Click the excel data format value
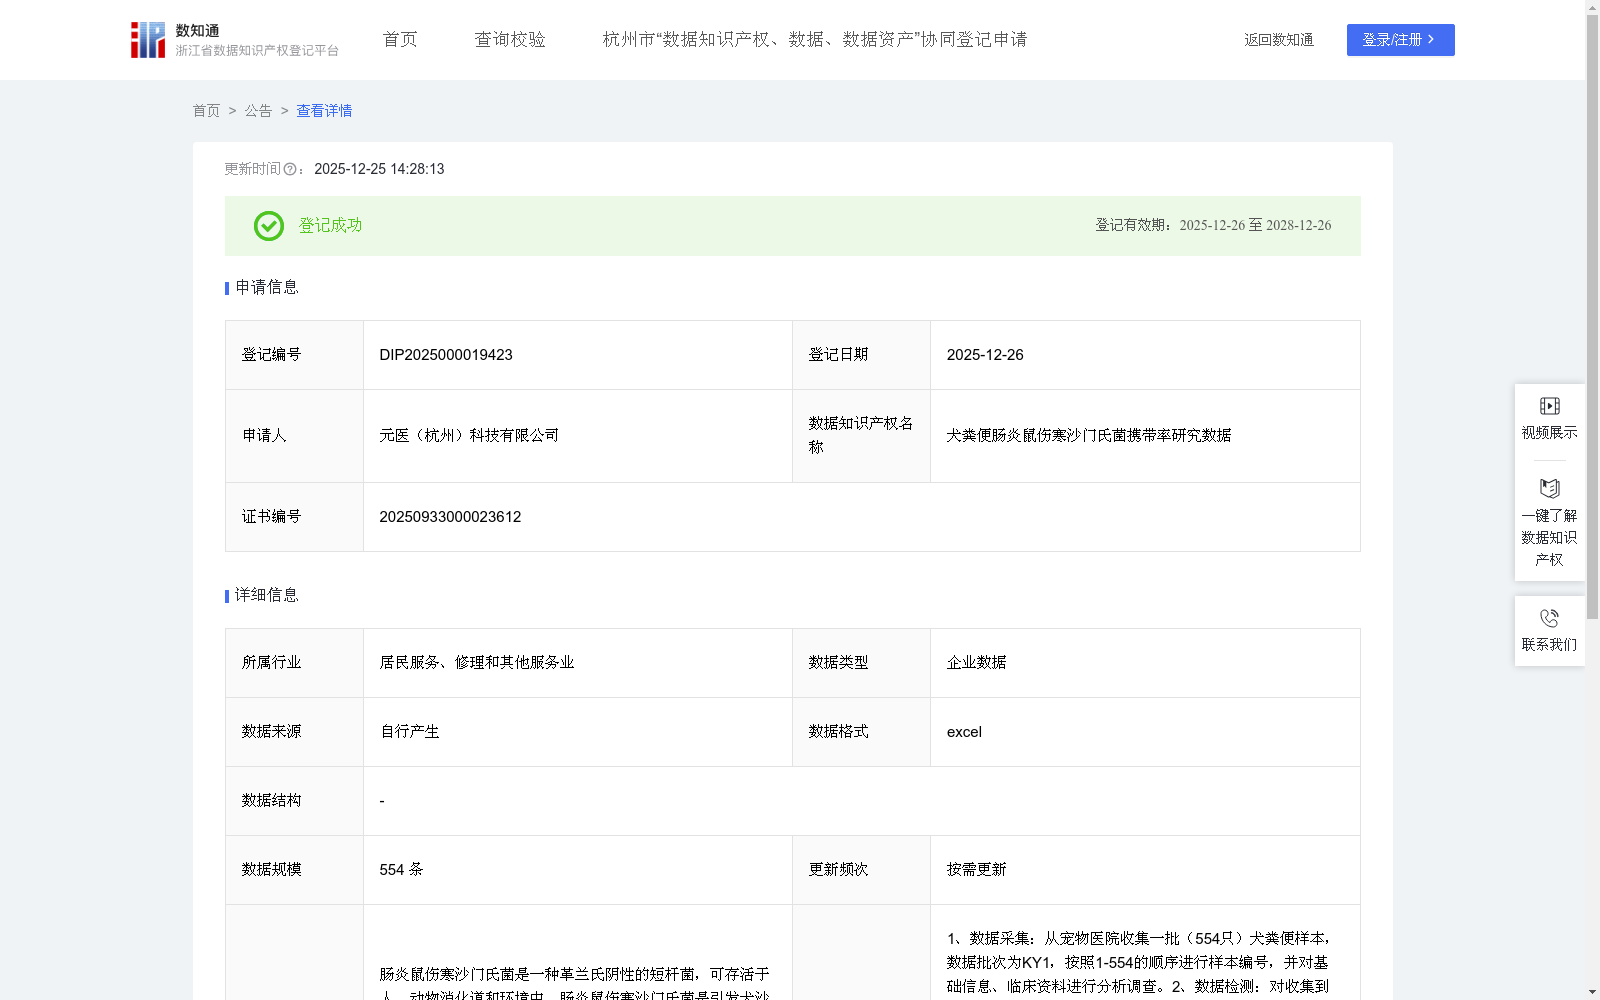The image size is (1600, 1000). pyautogui.click(x=964, y=732)
